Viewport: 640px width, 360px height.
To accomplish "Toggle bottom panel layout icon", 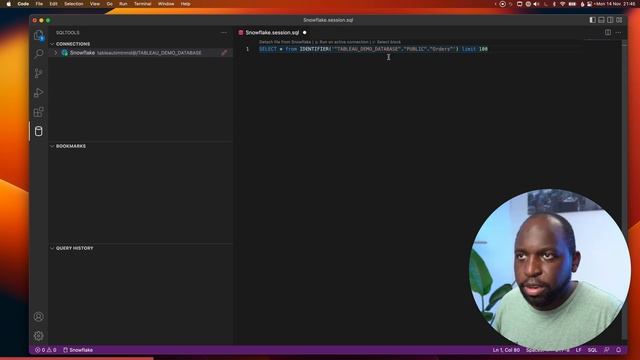I will (601, 20).
